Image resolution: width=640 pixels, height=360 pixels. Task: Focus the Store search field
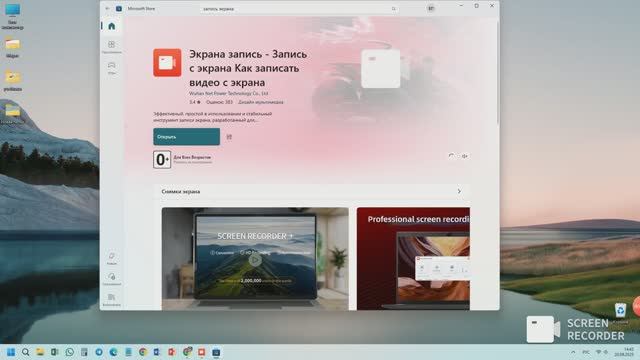point(298,9)
